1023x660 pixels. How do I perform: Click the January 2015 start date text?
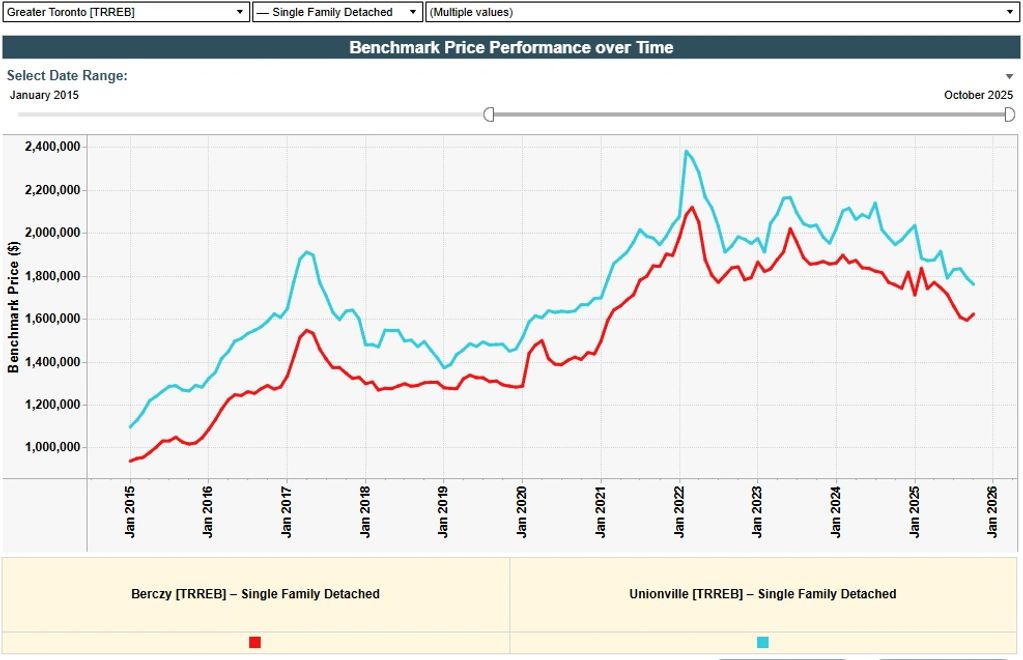click(44, 95)
